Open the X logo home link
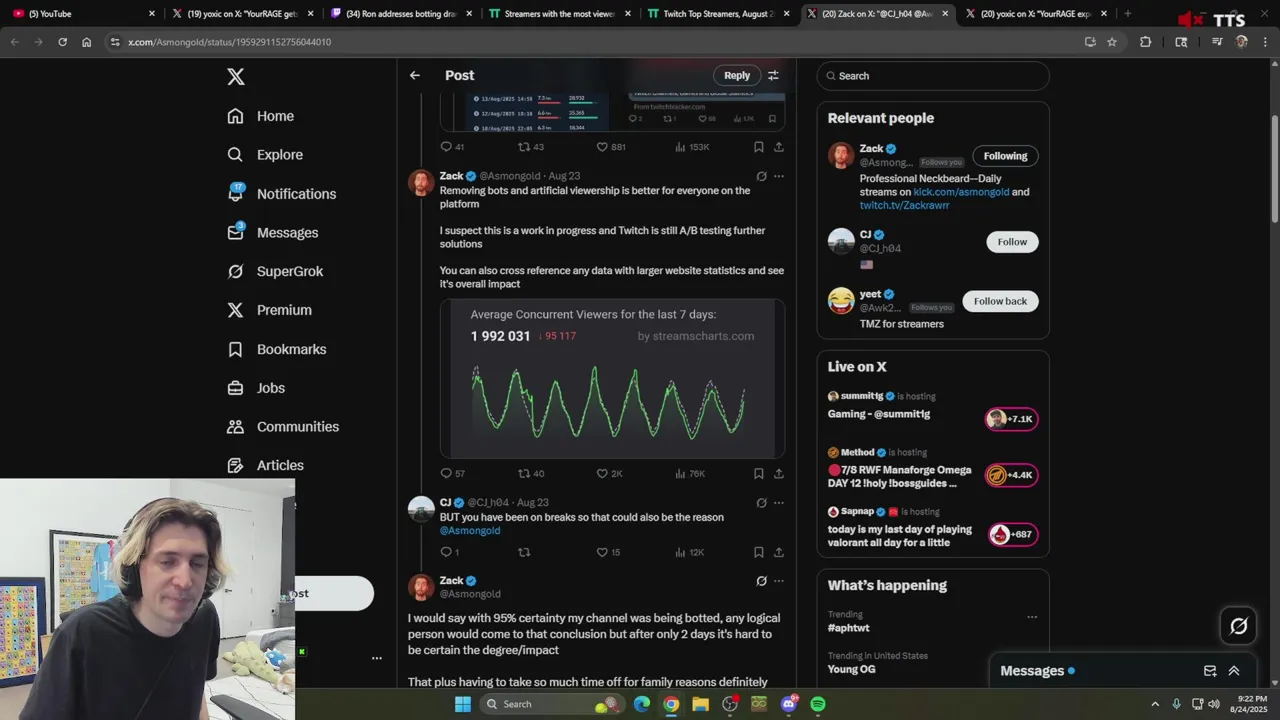This screenshot has width=1280, height=720. tap(236, 77)
